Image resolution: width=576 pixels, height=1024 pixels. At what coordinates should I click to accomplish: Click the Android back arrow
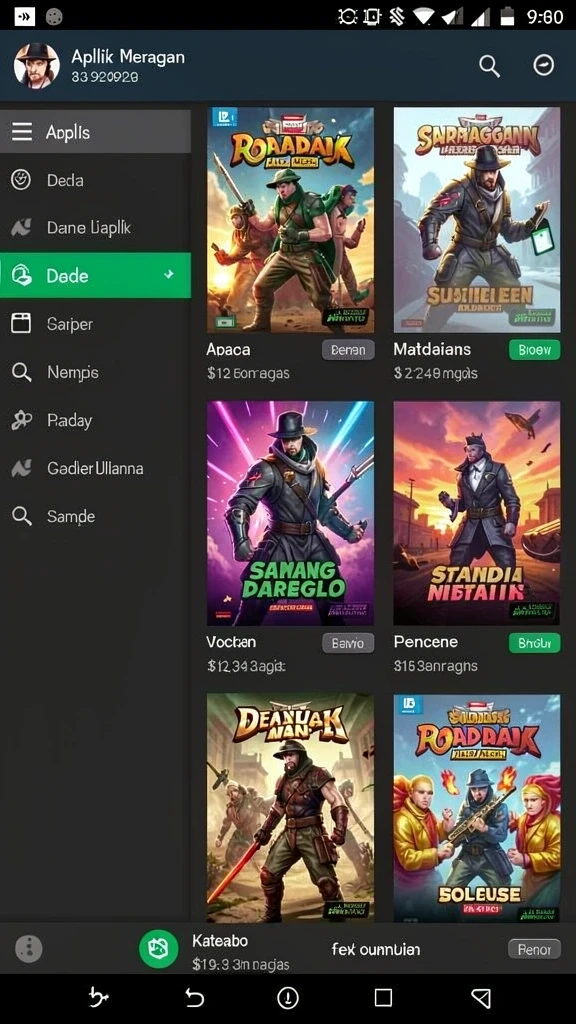coord(195,998)
